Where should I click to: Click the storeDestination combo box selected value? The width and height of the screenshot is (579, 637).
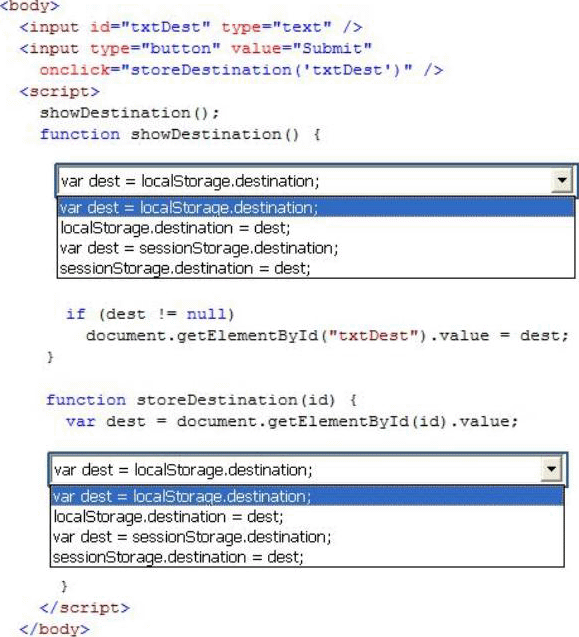(296, 470)
